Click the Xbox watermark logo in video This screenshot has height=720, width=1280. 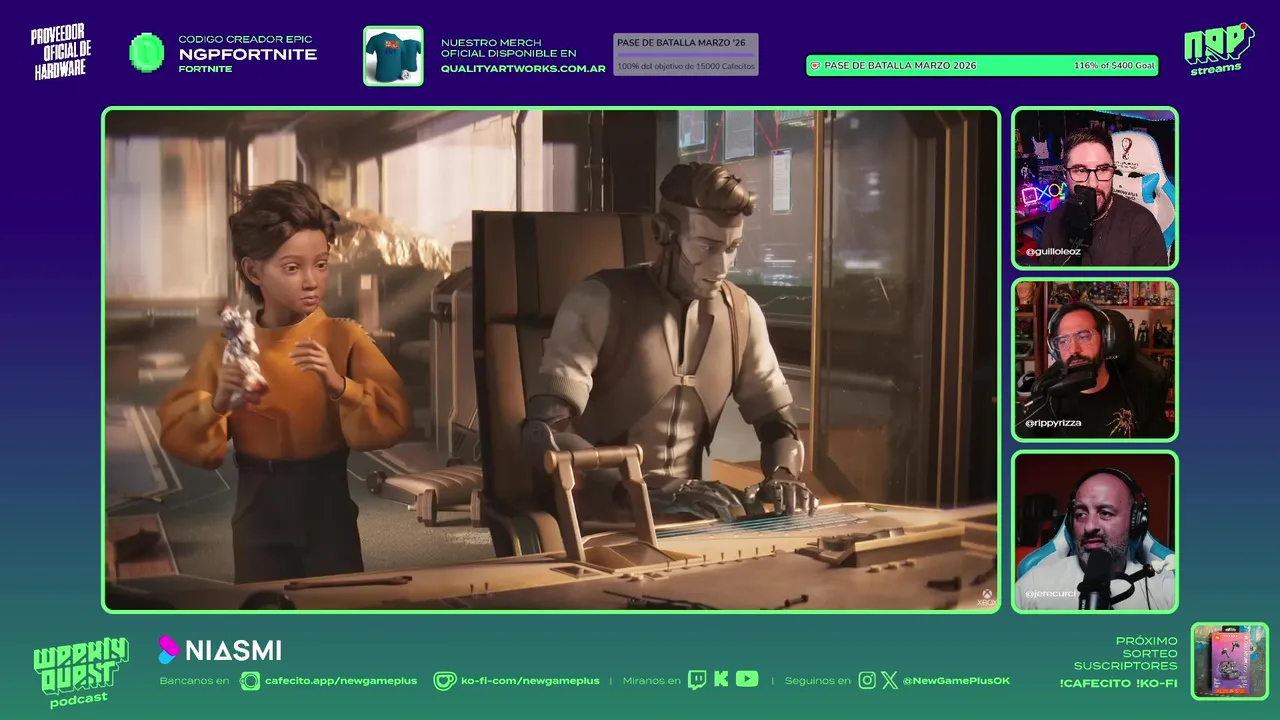986,598
